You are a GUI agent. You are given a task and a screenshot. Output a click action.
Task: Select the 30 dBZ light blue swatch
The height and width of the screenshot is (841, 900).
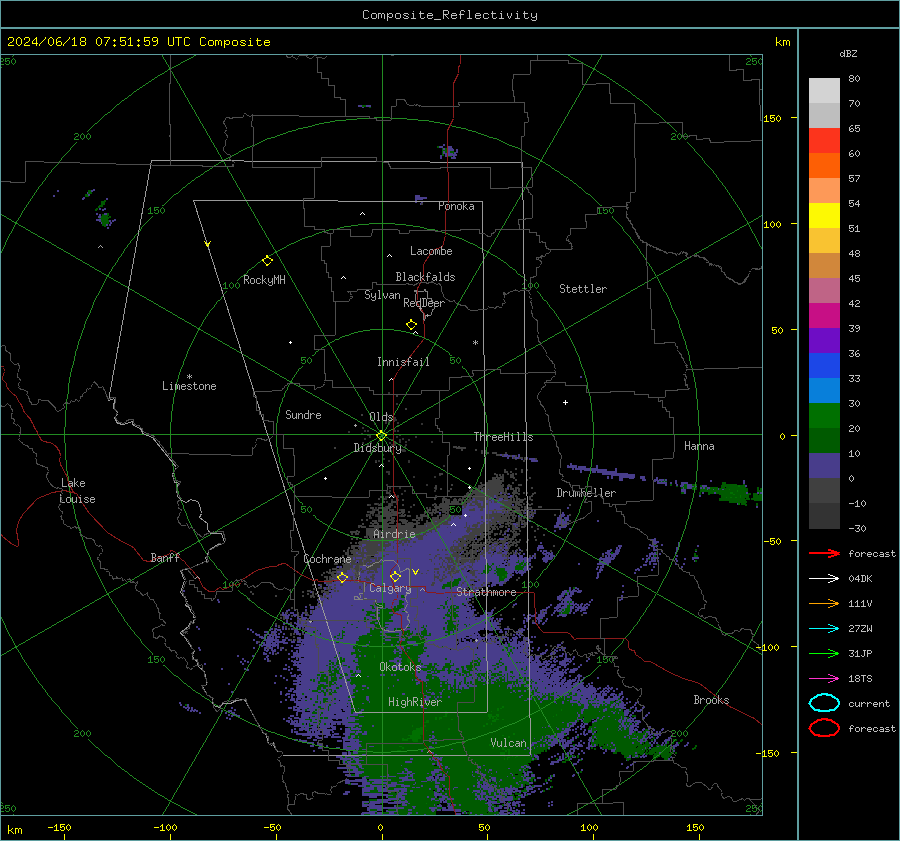click(x=824, y=390)
